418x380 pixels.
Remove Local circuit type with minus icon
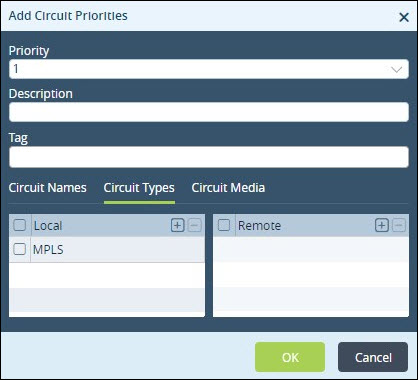tap(195, 226)
